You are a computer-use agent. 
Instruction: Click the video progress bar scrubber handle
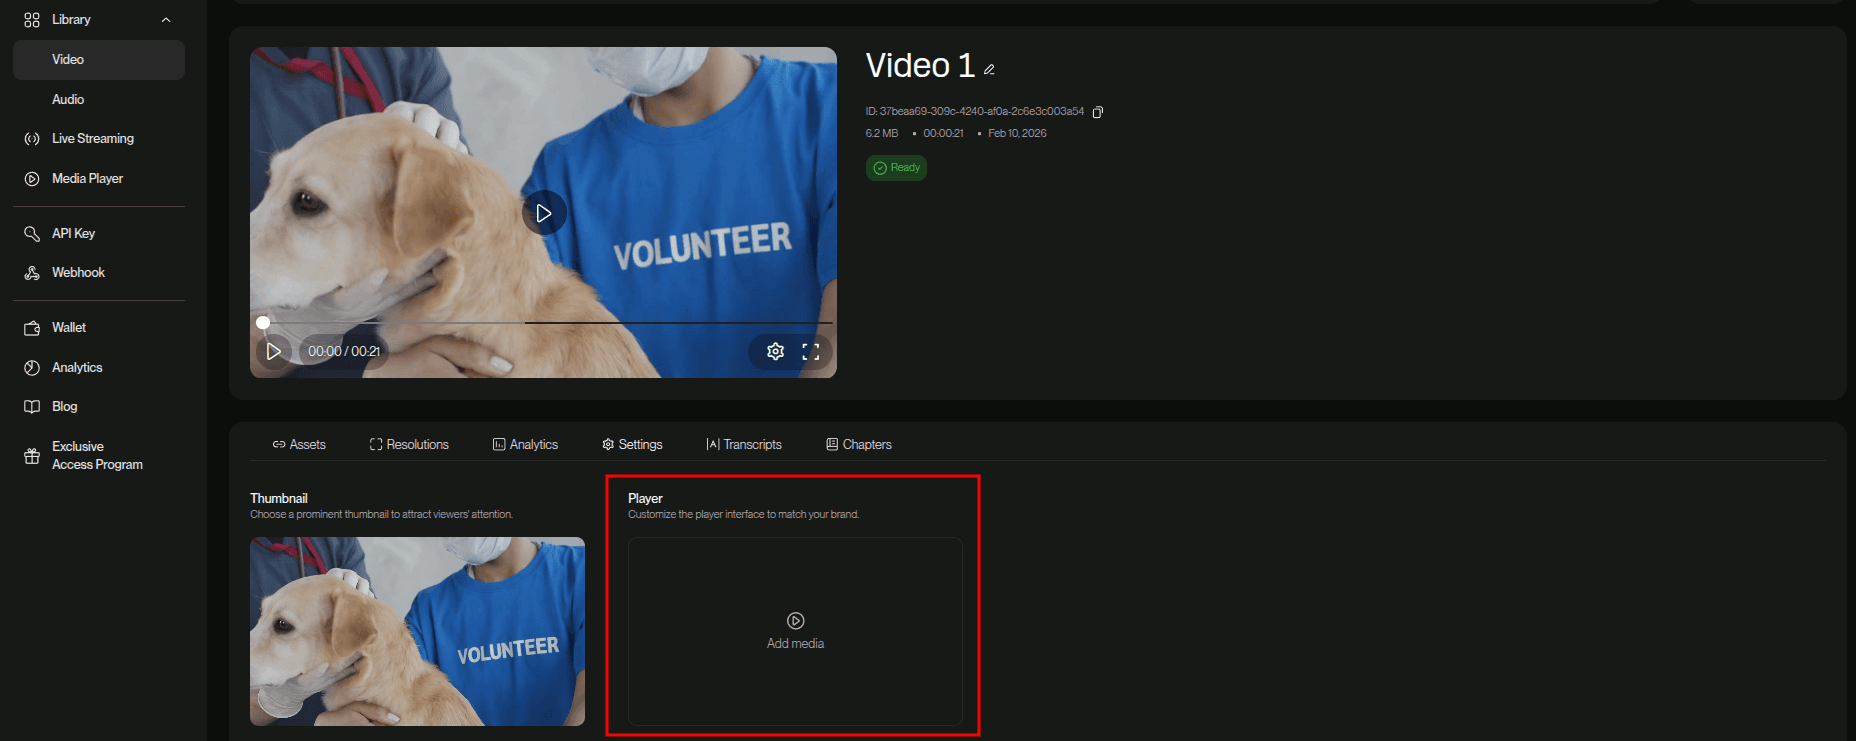[263, 323]
